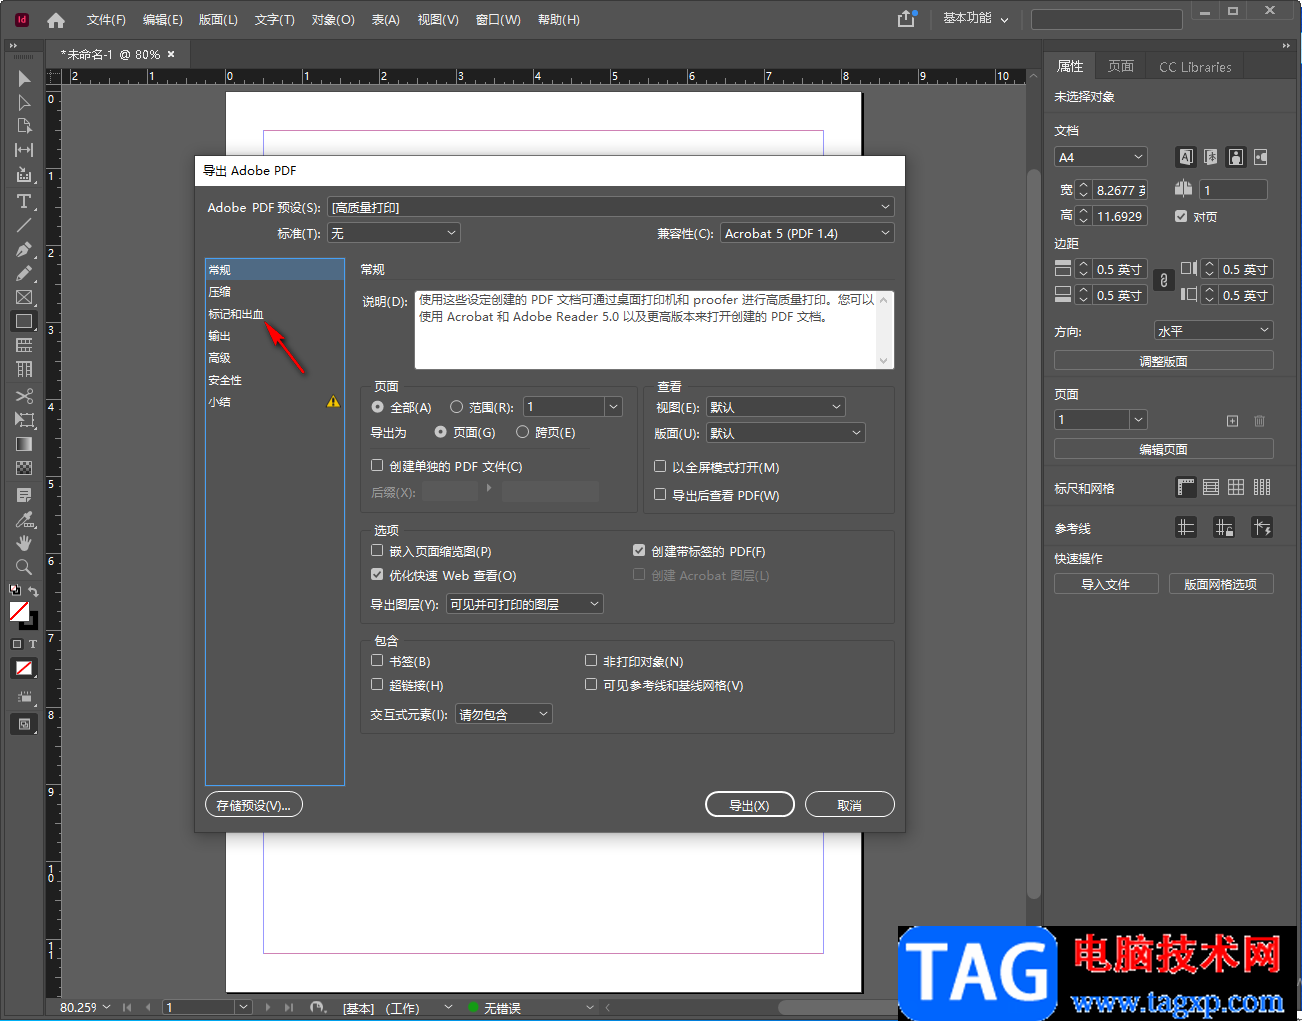Click 存储预设(V)... button

254,805
